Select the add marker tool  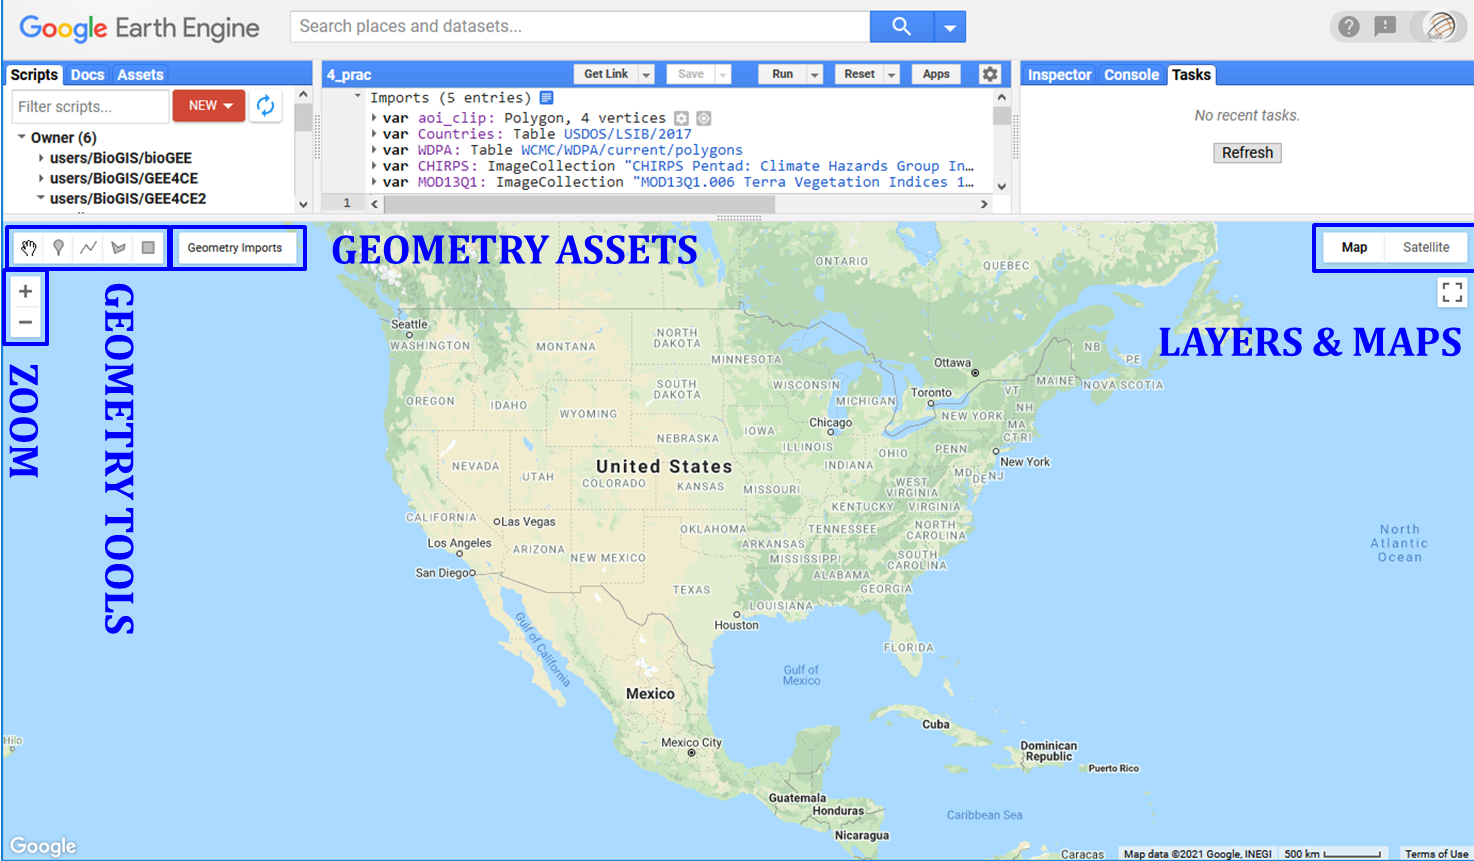click(x=59, y=248)
